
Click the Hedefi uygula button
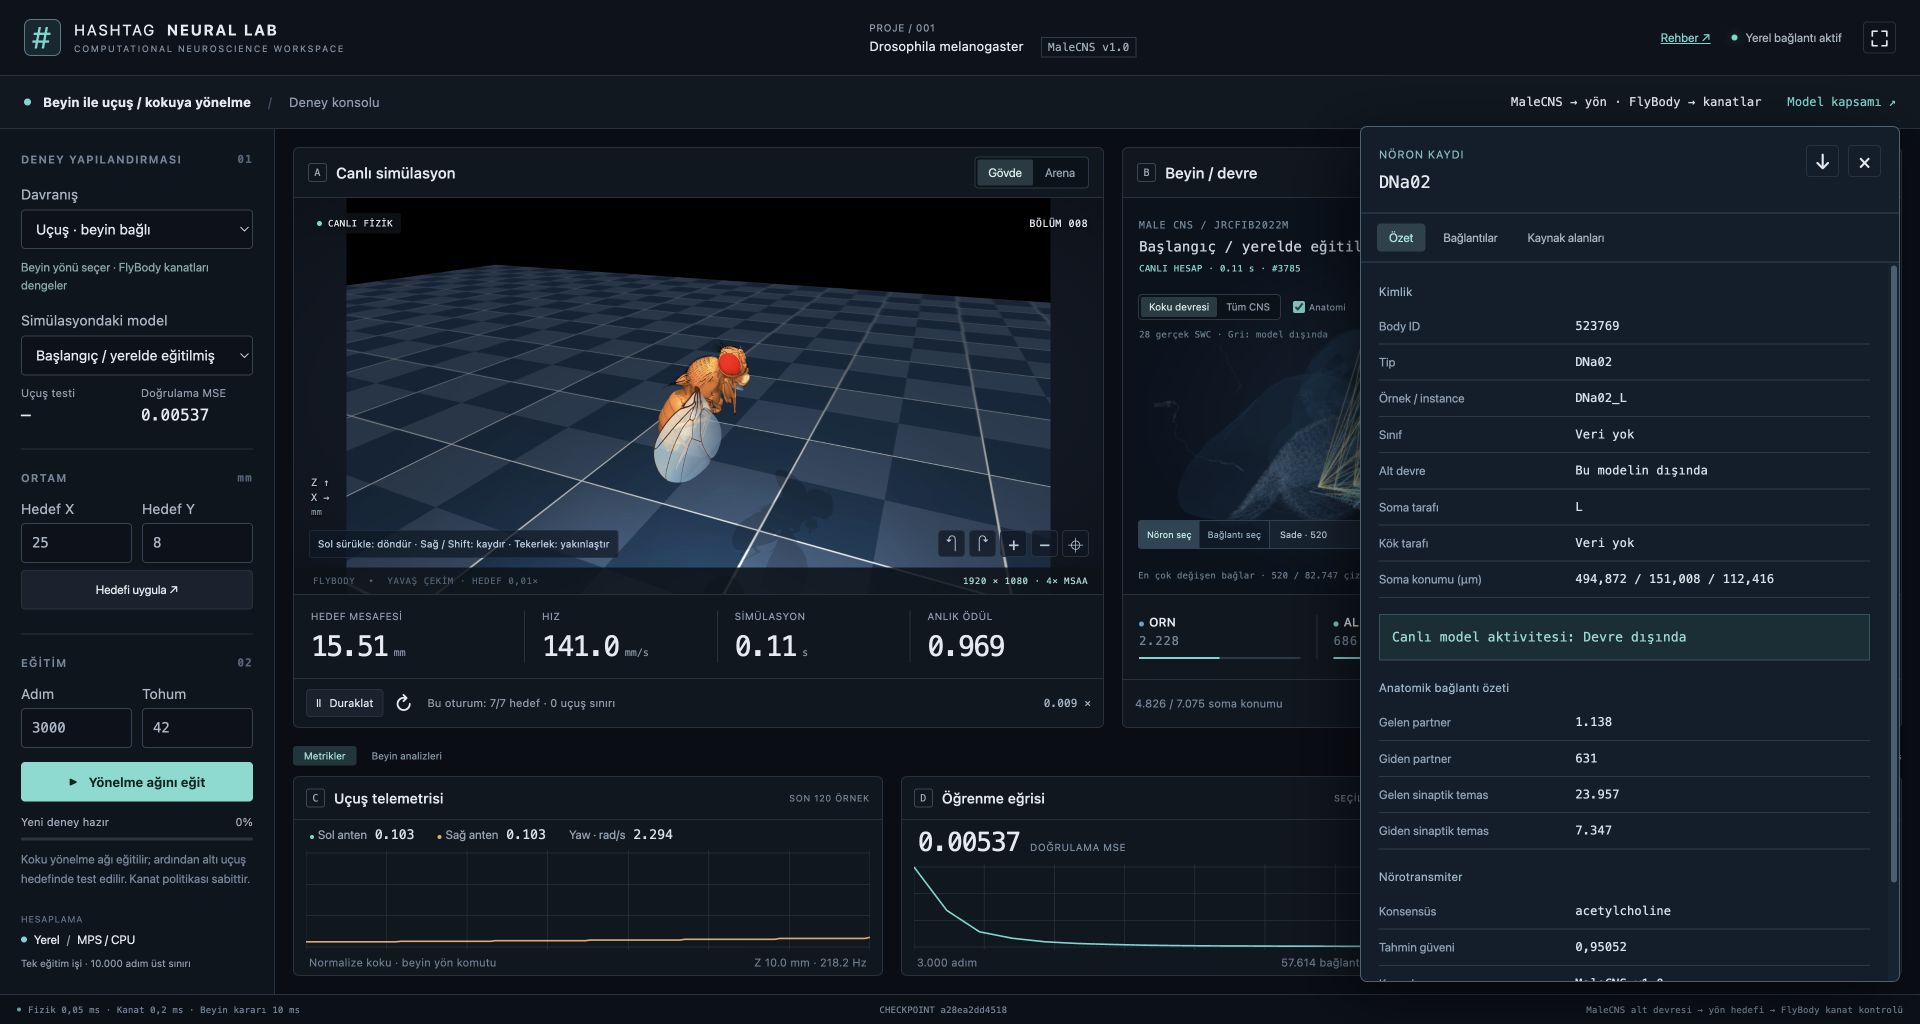(x=137, y=590)
